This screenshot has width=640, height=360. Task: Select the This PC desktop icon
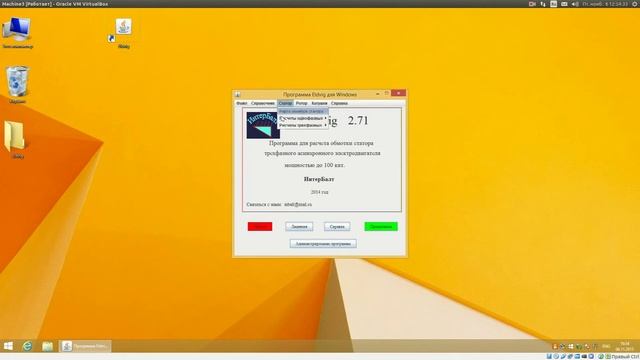click(x=17, y=33)
